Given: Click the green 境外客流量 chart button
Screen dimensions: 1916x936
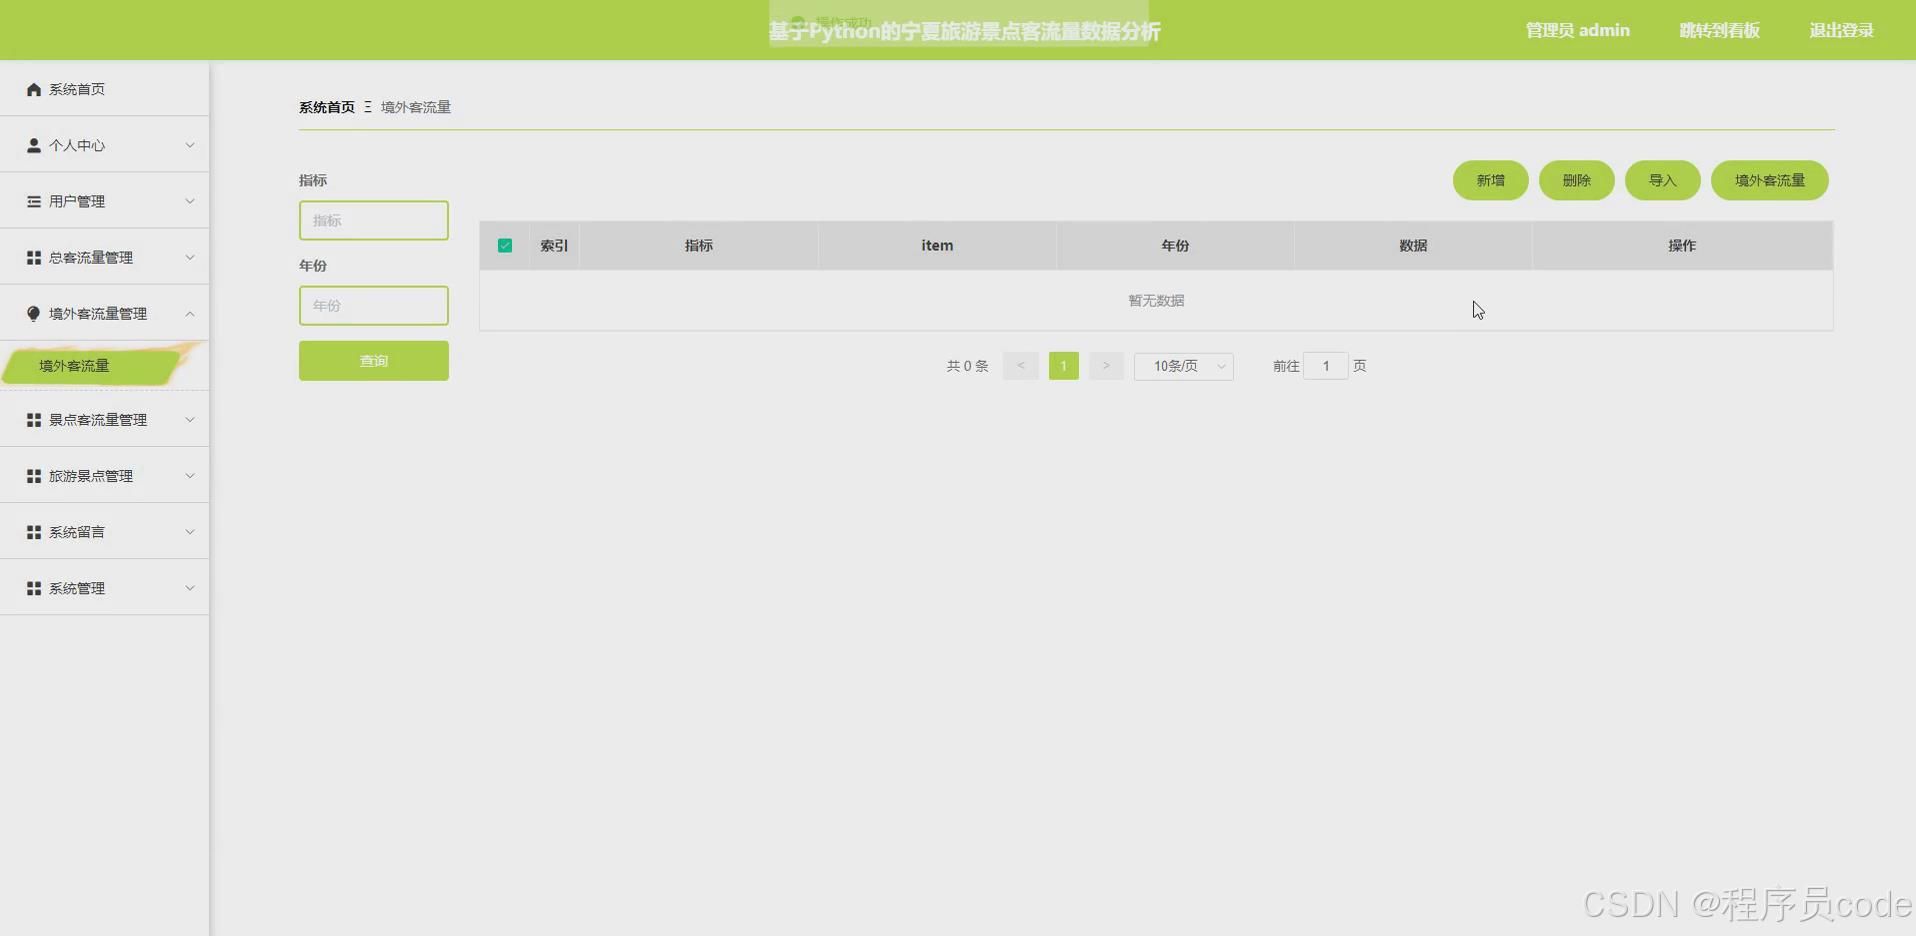Looking at the screenshot, I should (x=1769, y=180).
